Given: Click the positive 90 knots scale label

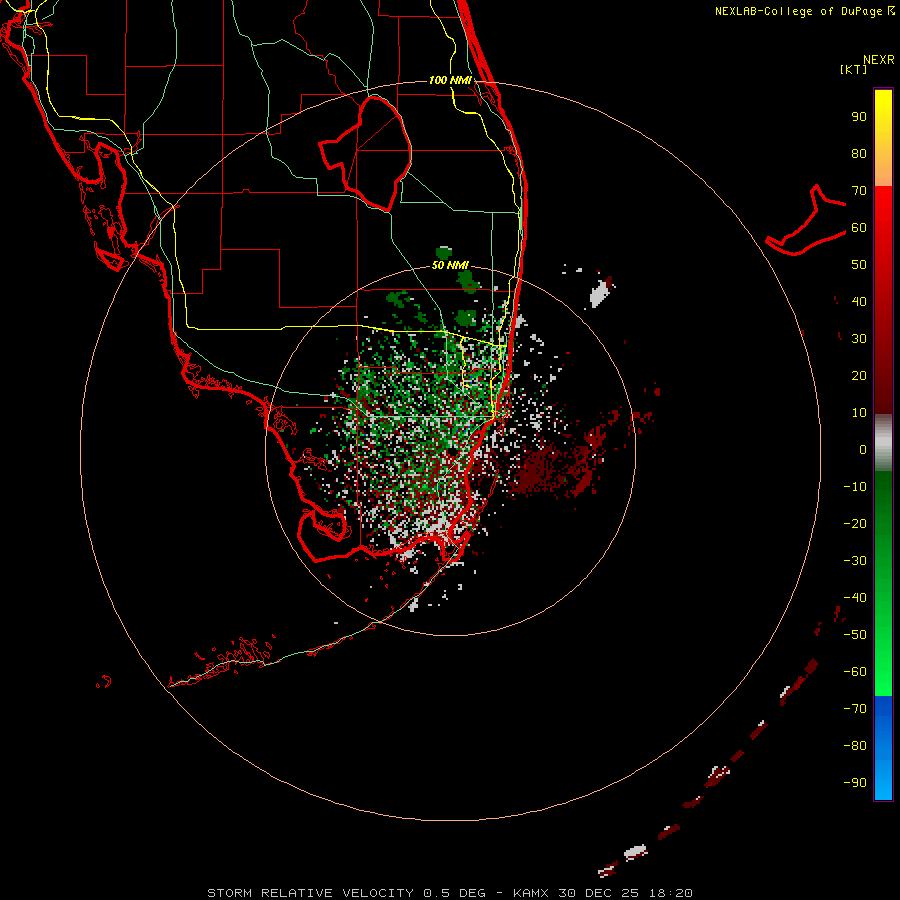Looking at the screenshot, I should coord(859,117).
